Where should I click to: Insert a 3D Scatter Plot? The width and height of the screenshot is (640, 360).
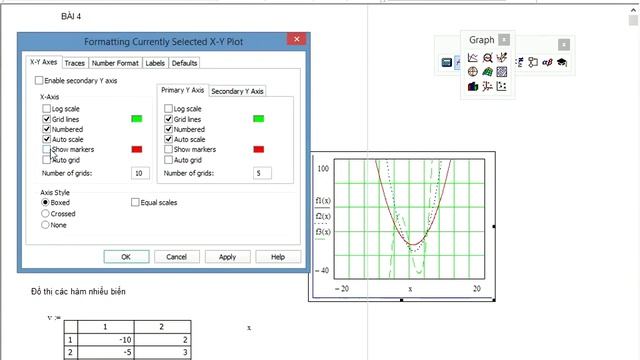487,86
